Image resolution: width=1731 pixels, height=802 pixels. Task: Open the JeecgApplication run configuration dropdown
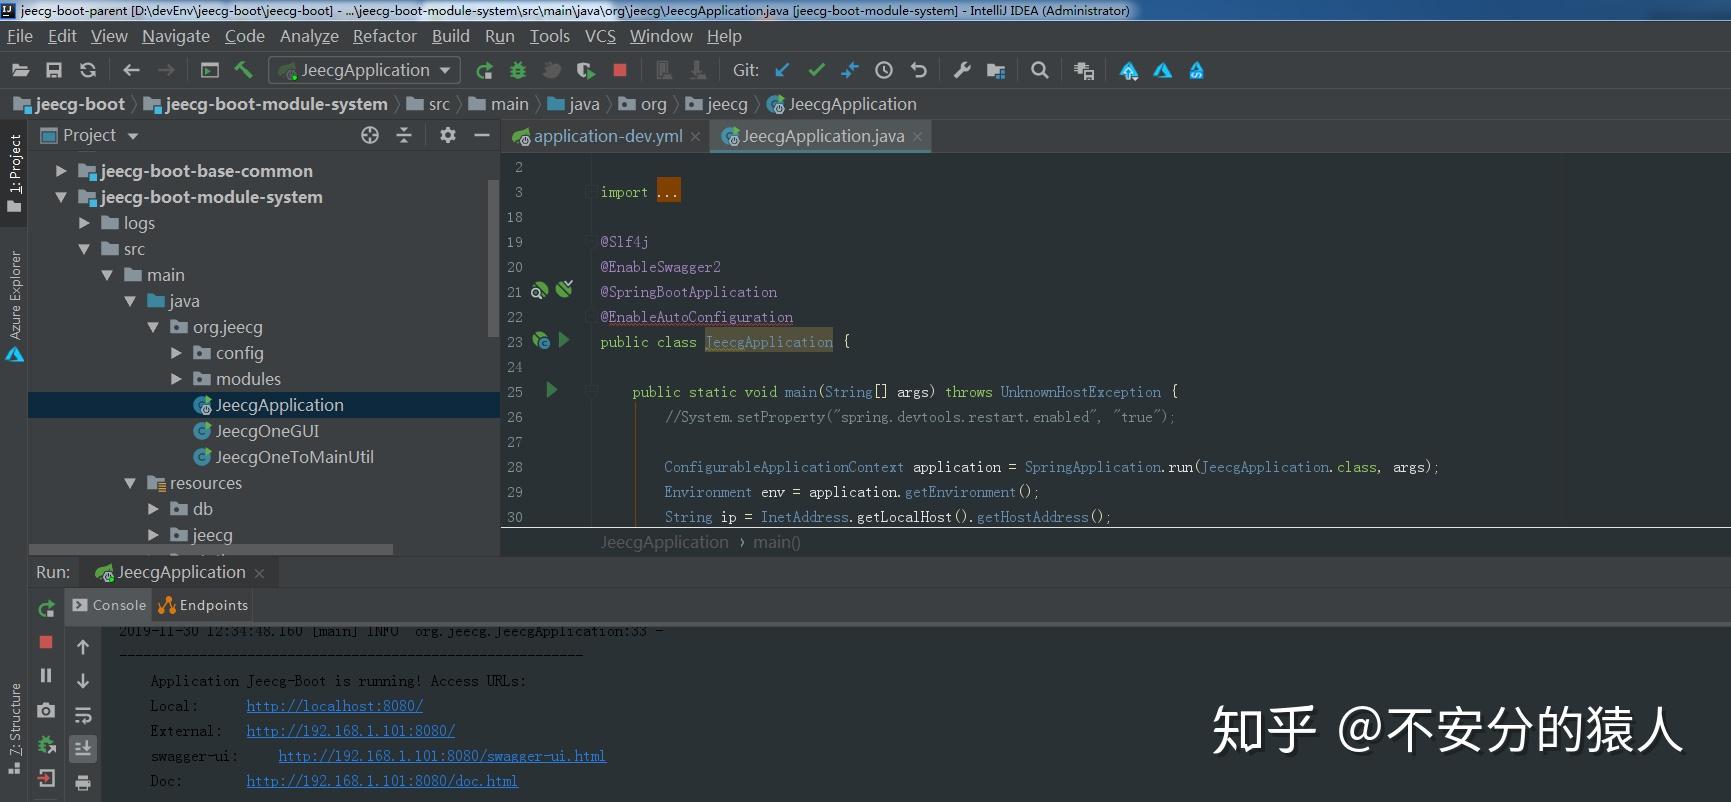click(x=365, y=70)
